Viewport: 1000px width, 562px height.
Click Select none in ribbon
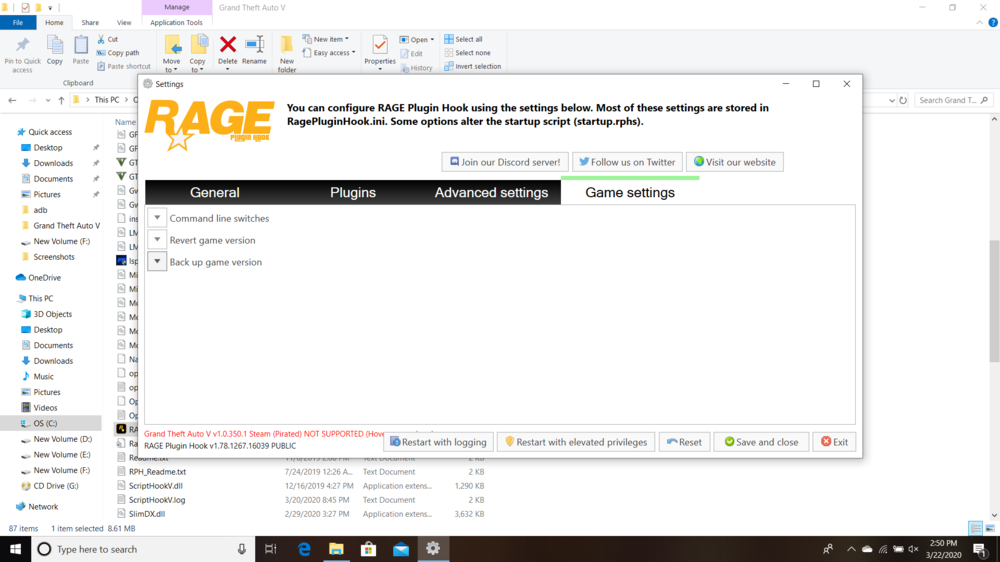click(467, 53)
